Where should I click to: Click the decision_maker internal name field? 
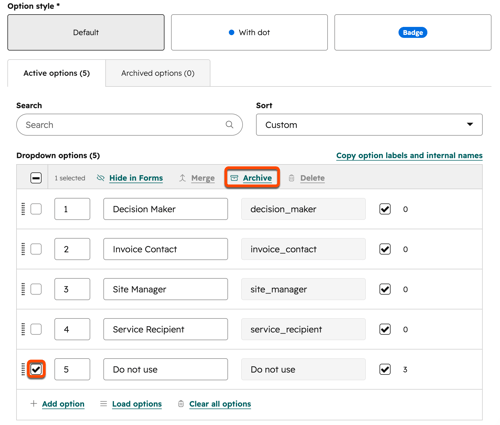pos(303,209)
